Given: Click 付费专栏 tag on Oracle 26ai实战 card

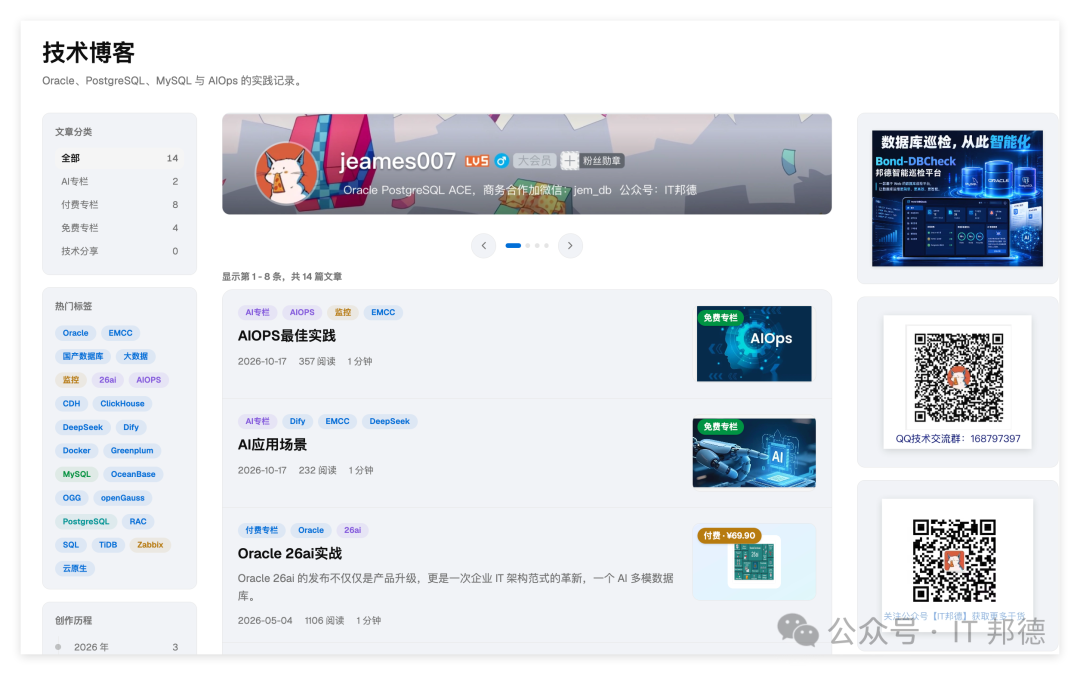Looking at the screenshot, I should click(262, 530).
